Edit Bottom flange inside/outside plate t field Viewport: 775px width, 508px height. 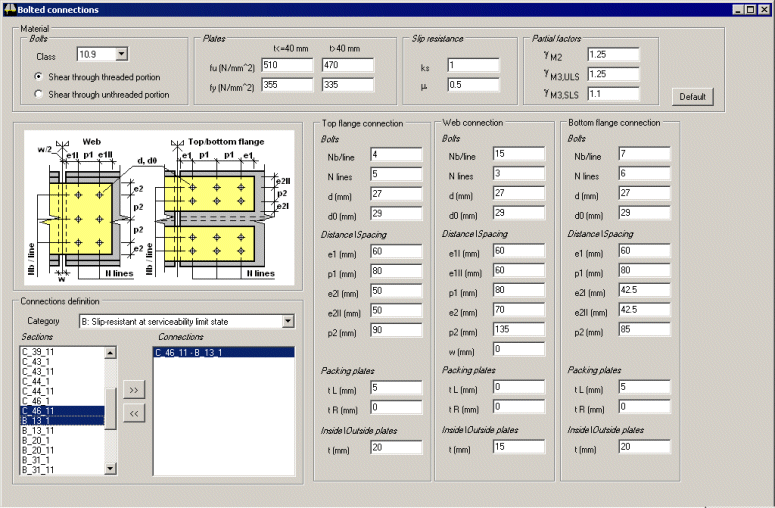coord(644,448)
